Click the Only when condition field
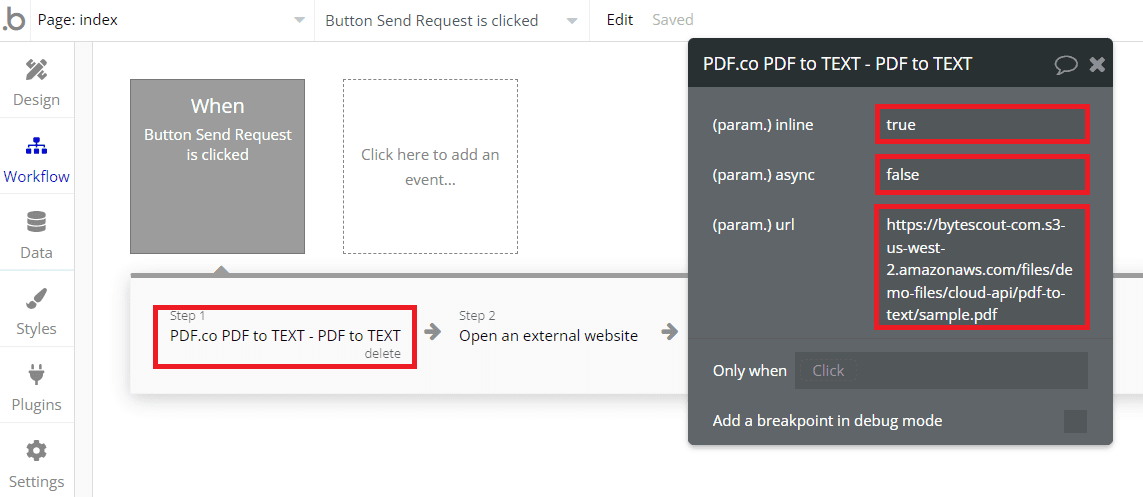Screen dimensions: 1143x497 [940, 370]
